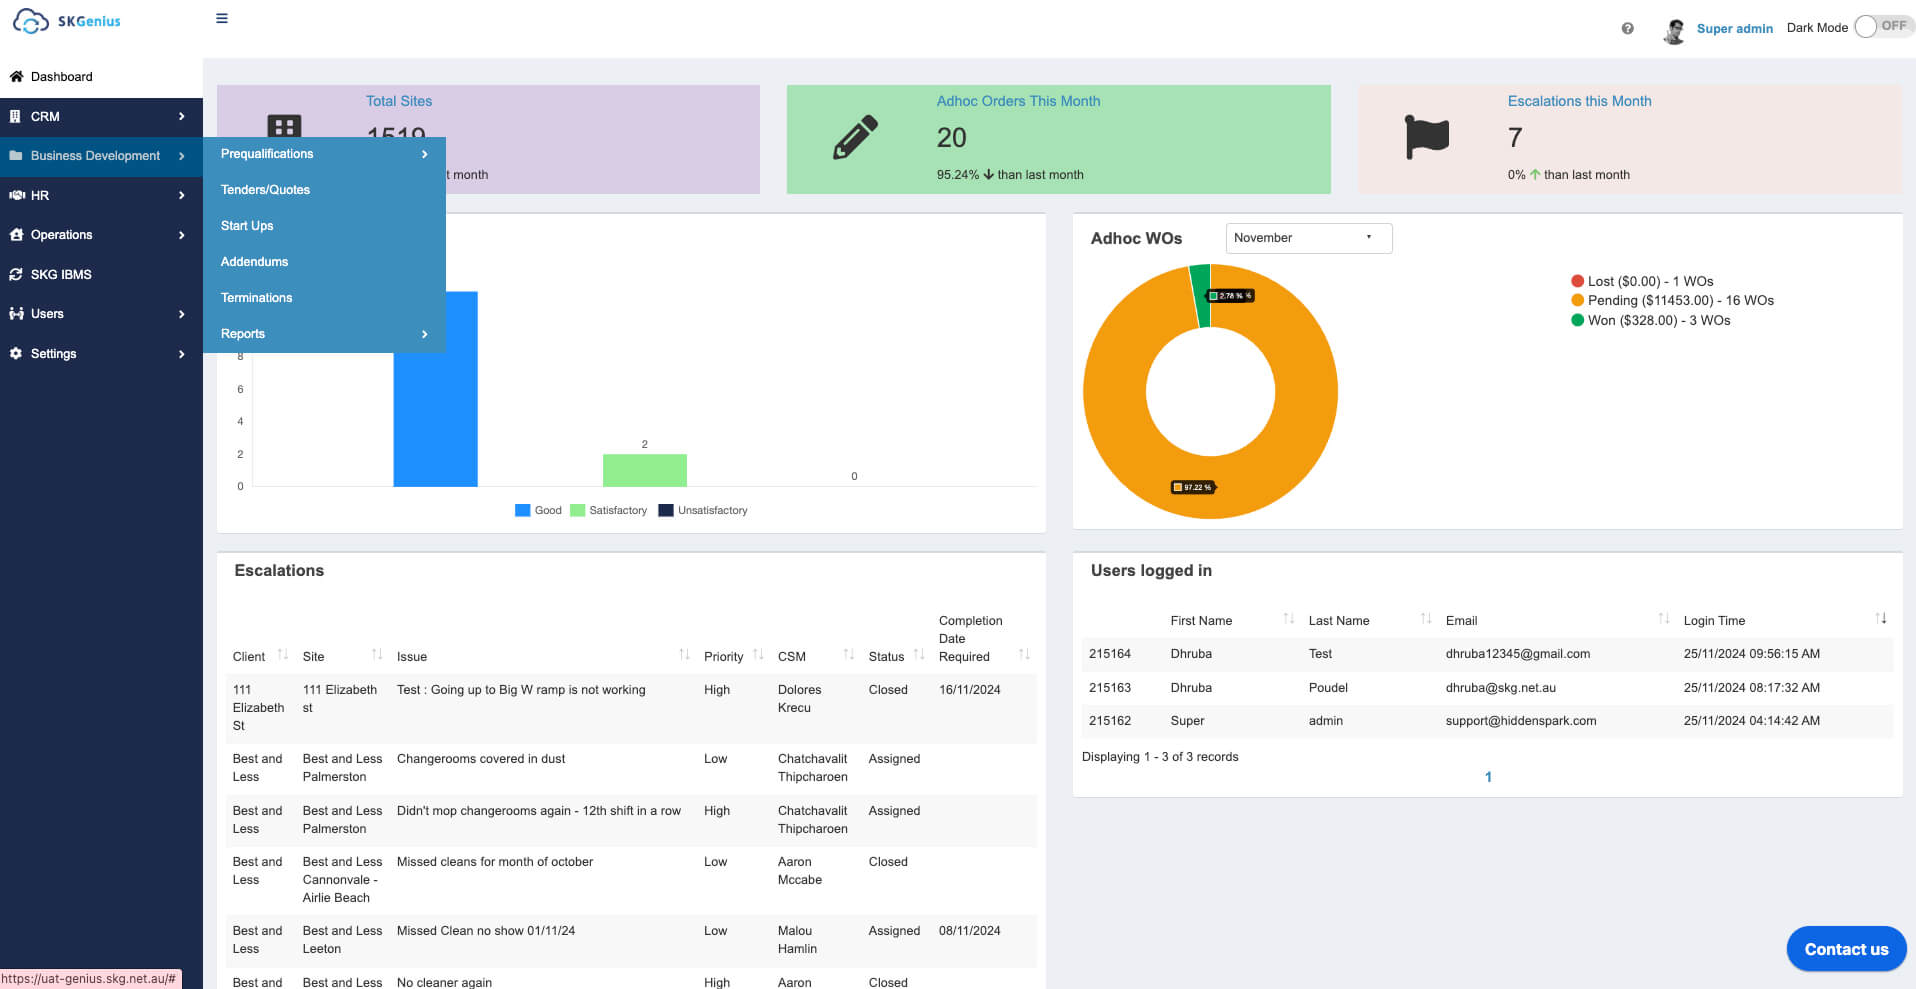This screenshot has width=1916, height=989.
Task: Sort Escalations by Priority column arrows
Action: [758, 655]
